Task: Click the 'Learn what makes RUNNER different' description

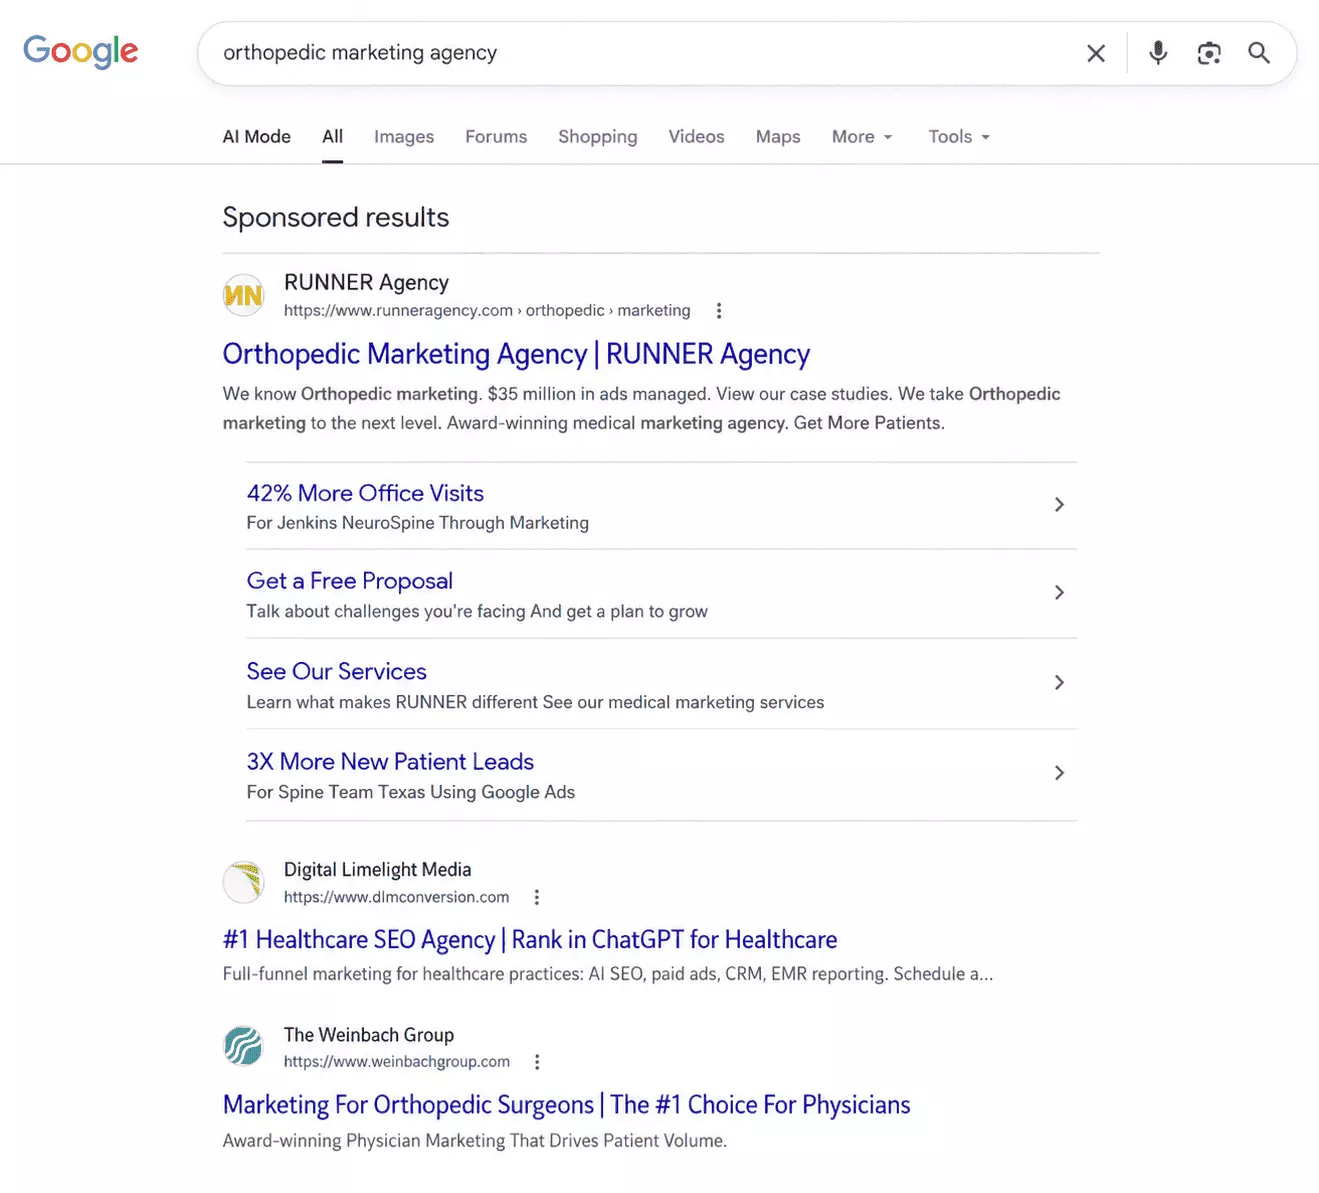Action: (536, 702)
